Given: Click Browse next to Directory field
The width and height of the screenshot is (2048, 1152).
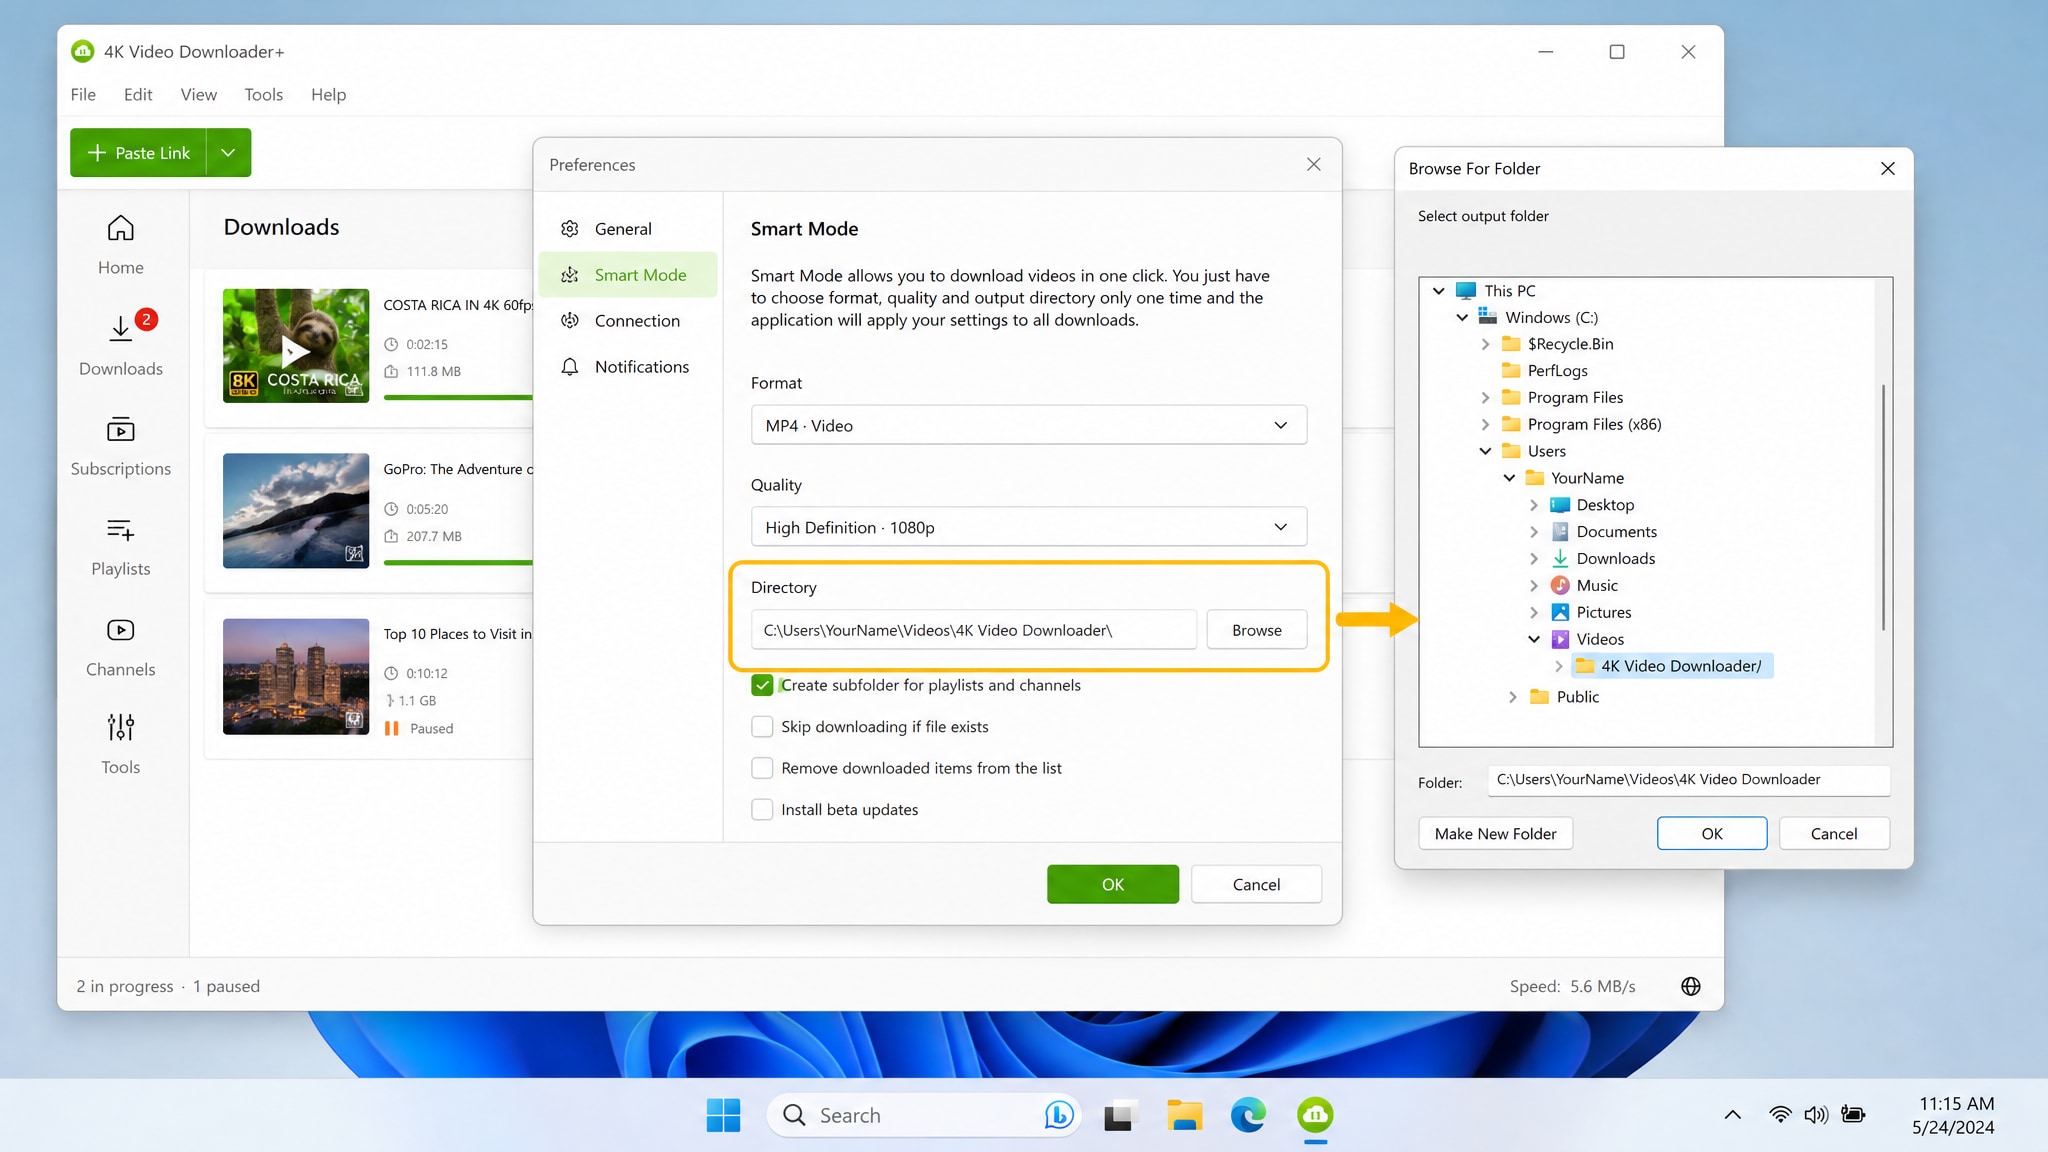Looking at the screenshot, I should tap(1256, 630).
